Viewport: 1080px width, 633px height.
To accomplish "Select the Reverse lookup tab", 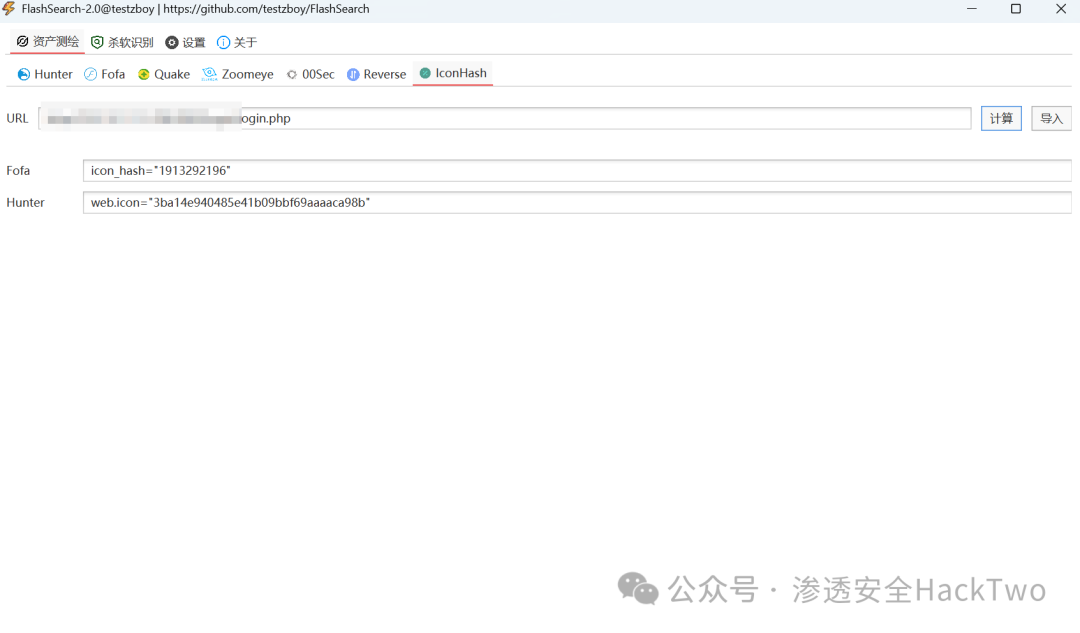I will tap(377, 74).
